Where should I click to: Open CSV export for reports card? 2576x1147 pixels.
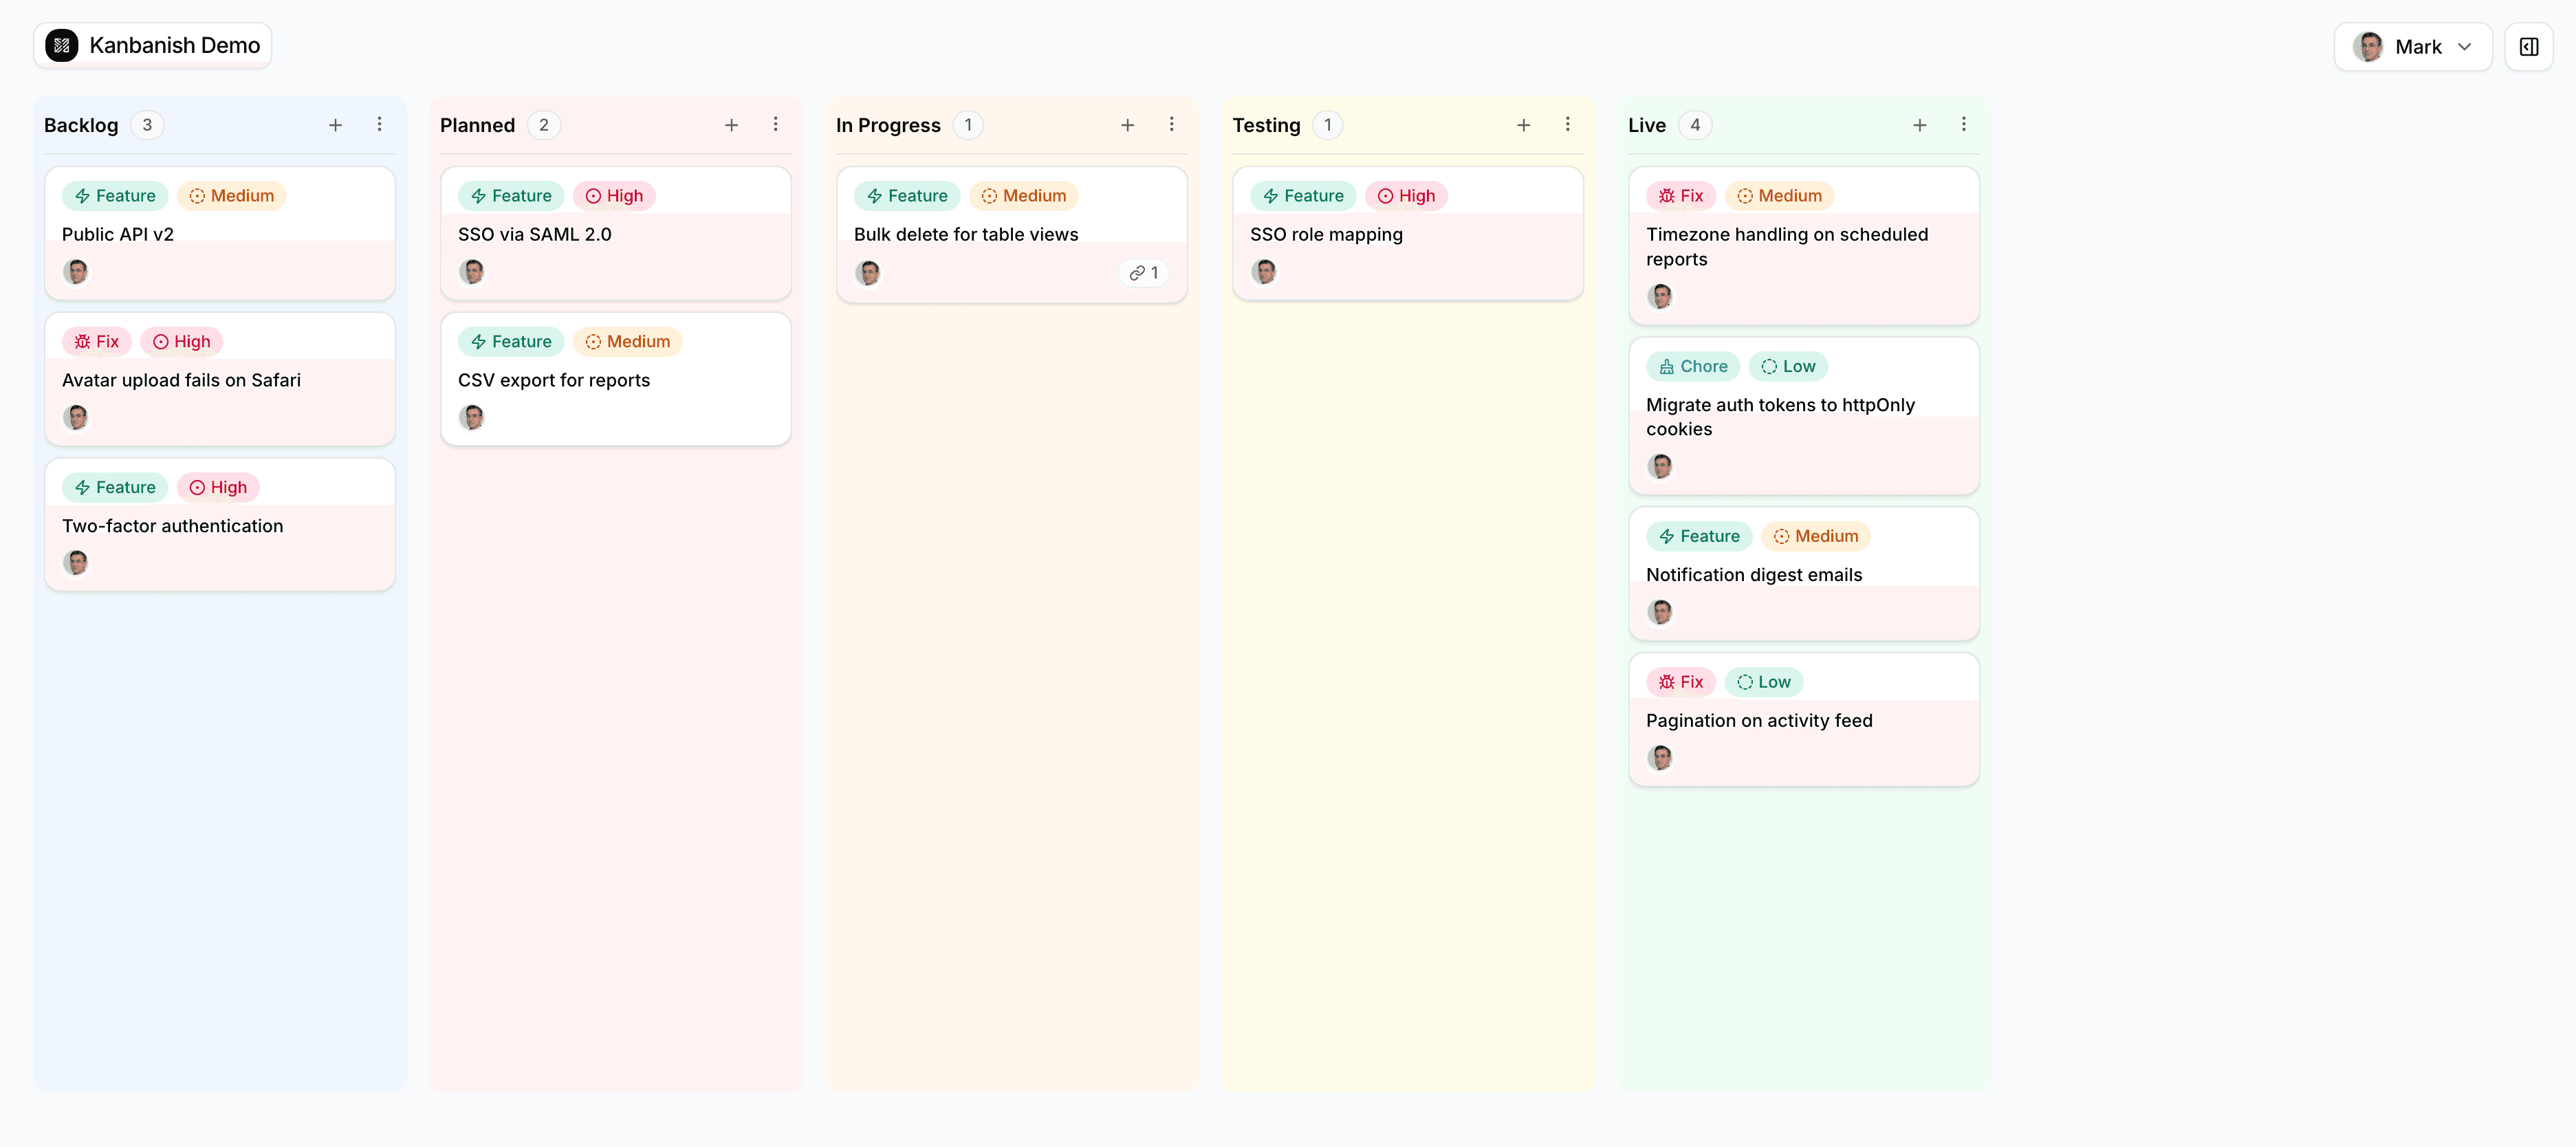click(616, 380)
